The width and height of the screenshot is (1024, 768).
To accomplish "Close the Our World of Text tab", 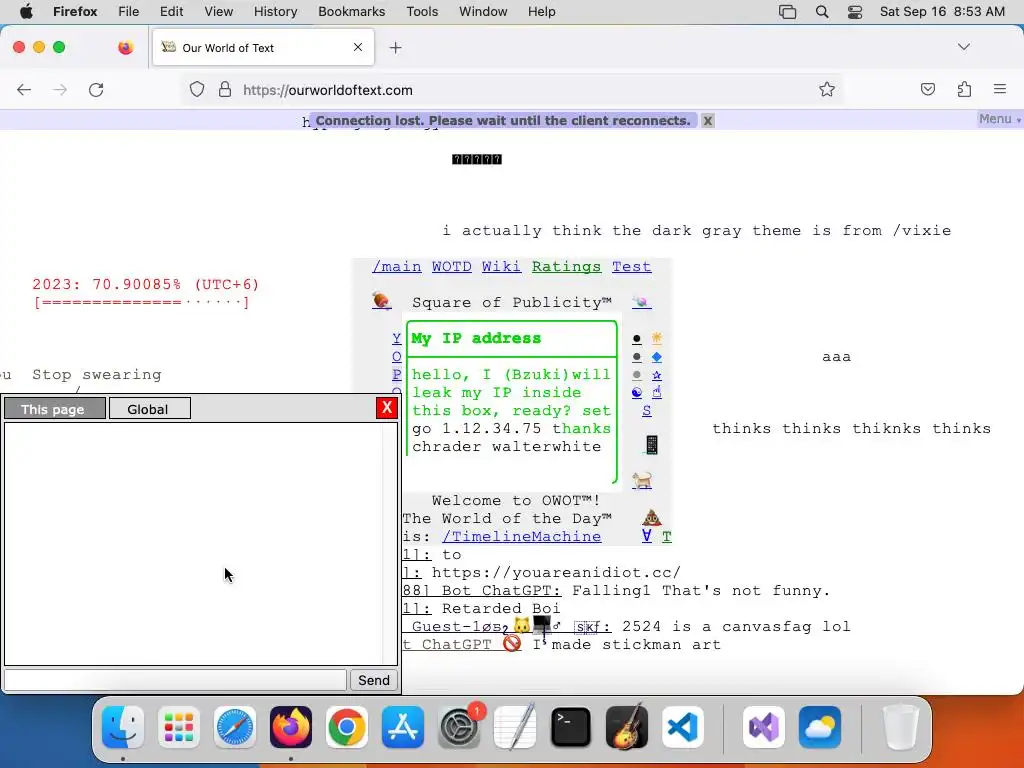I will [358, 47].
